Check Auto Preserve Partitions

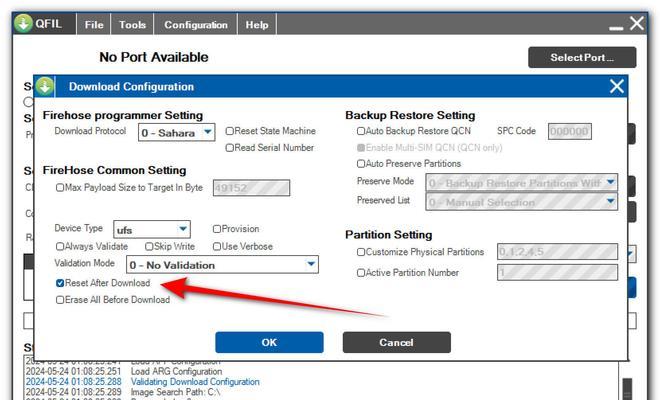pyautogui.click(x=361, y=163)
